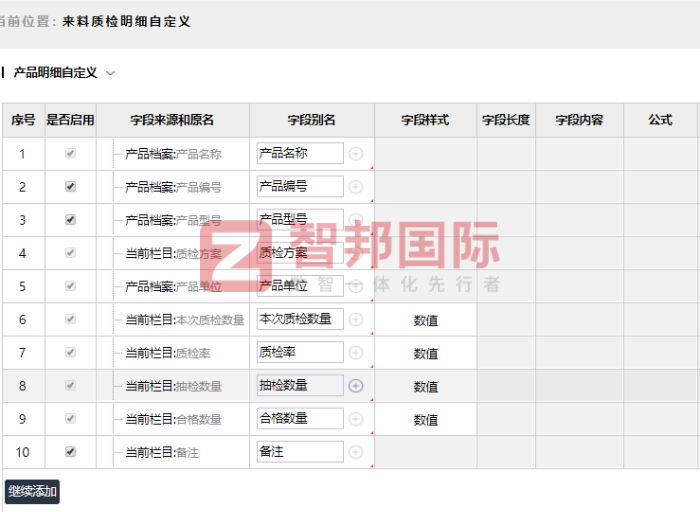Edit the 质检率 alias input field
Image resolution: width=700 pixels, height=512 pixels.
pyautogui.click(x=300, y=352)
